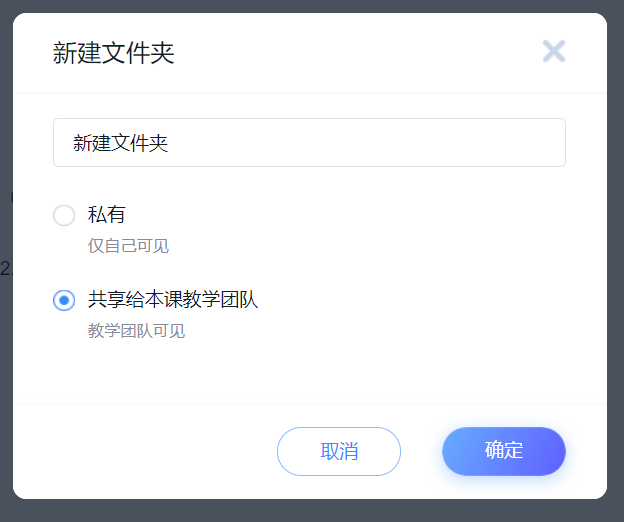Viewport: 624px width, 522px height.
Task: Click the 私有 option label text
Action: [107, 214]
